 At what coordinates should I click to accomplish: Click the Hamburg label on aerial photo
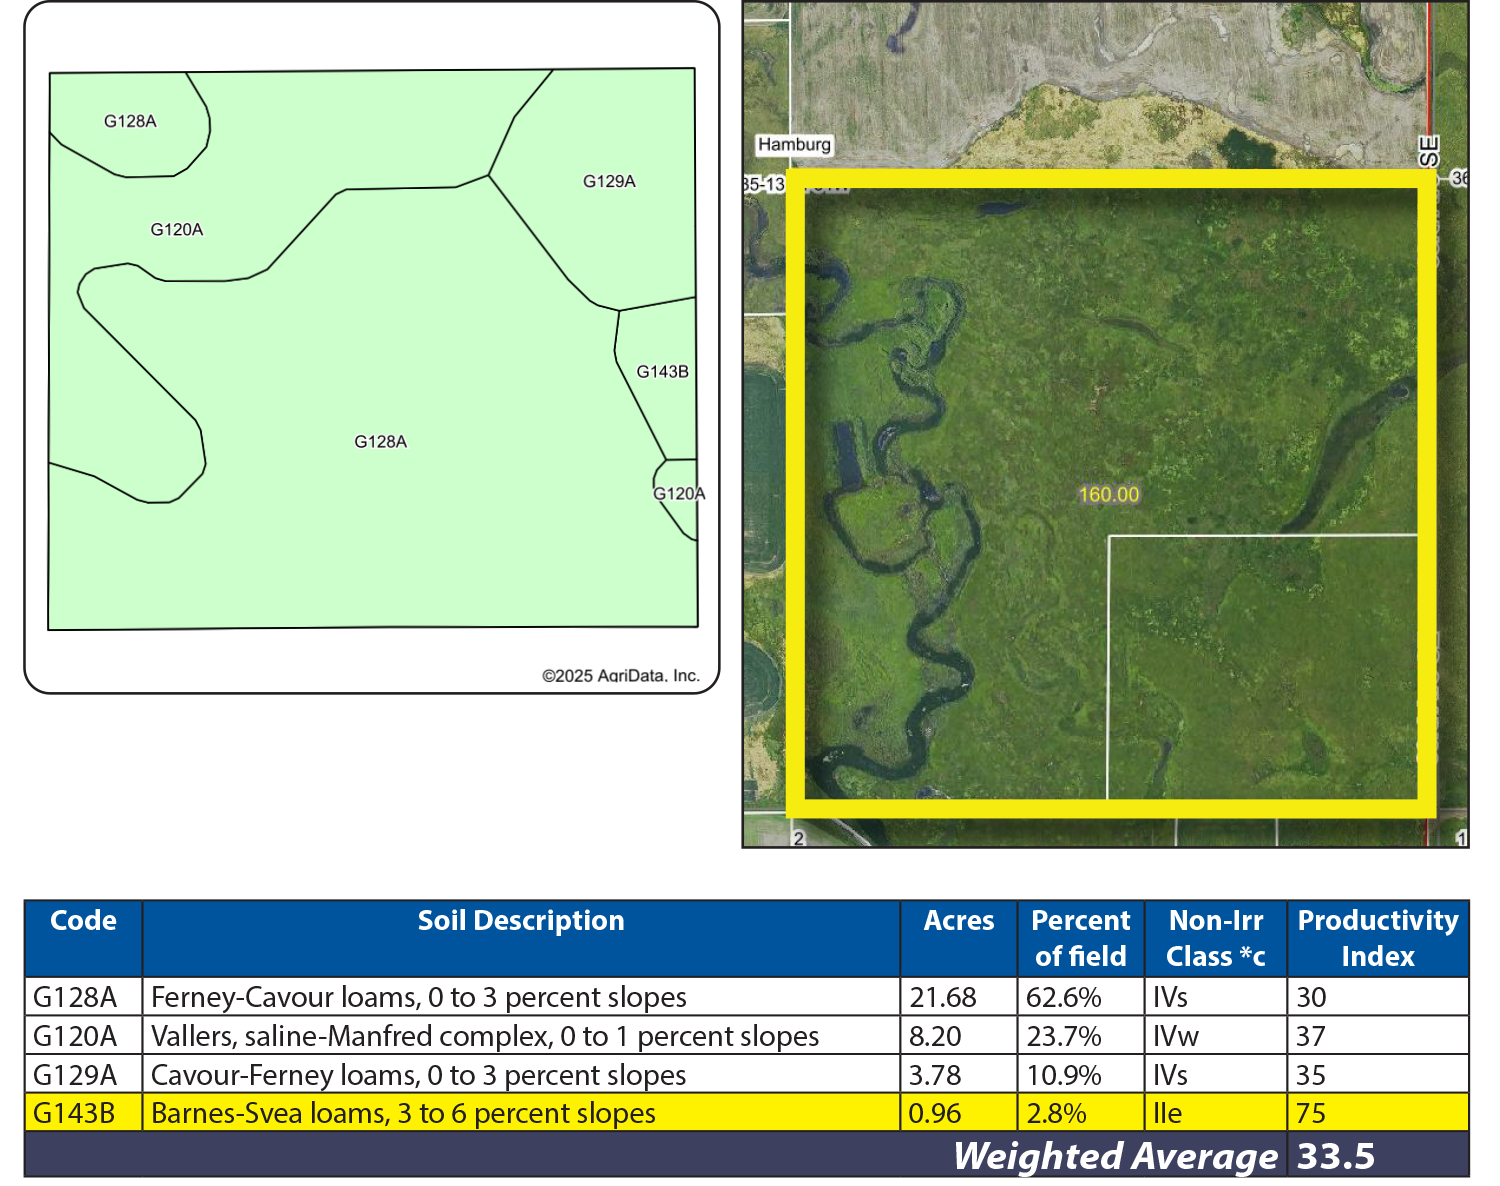tap(794, 144)
